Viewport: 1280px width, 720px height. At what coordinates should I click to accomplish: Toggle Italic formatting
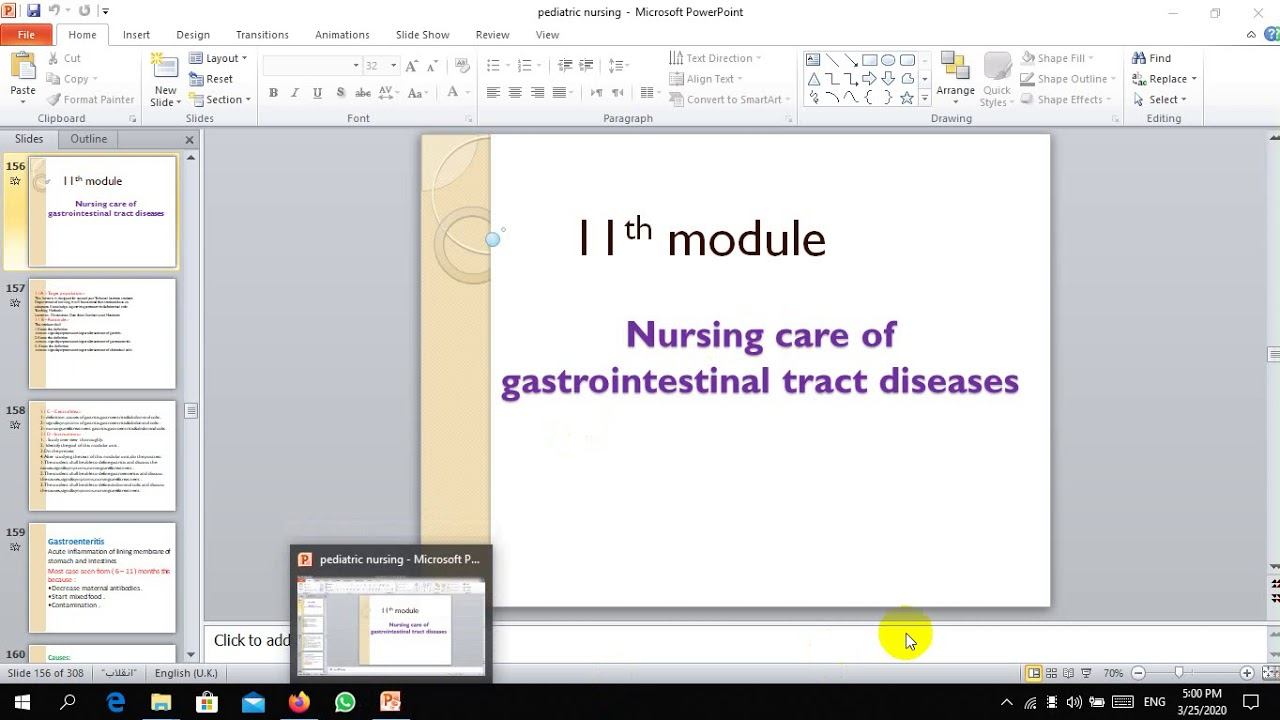[x=295, y=92]
